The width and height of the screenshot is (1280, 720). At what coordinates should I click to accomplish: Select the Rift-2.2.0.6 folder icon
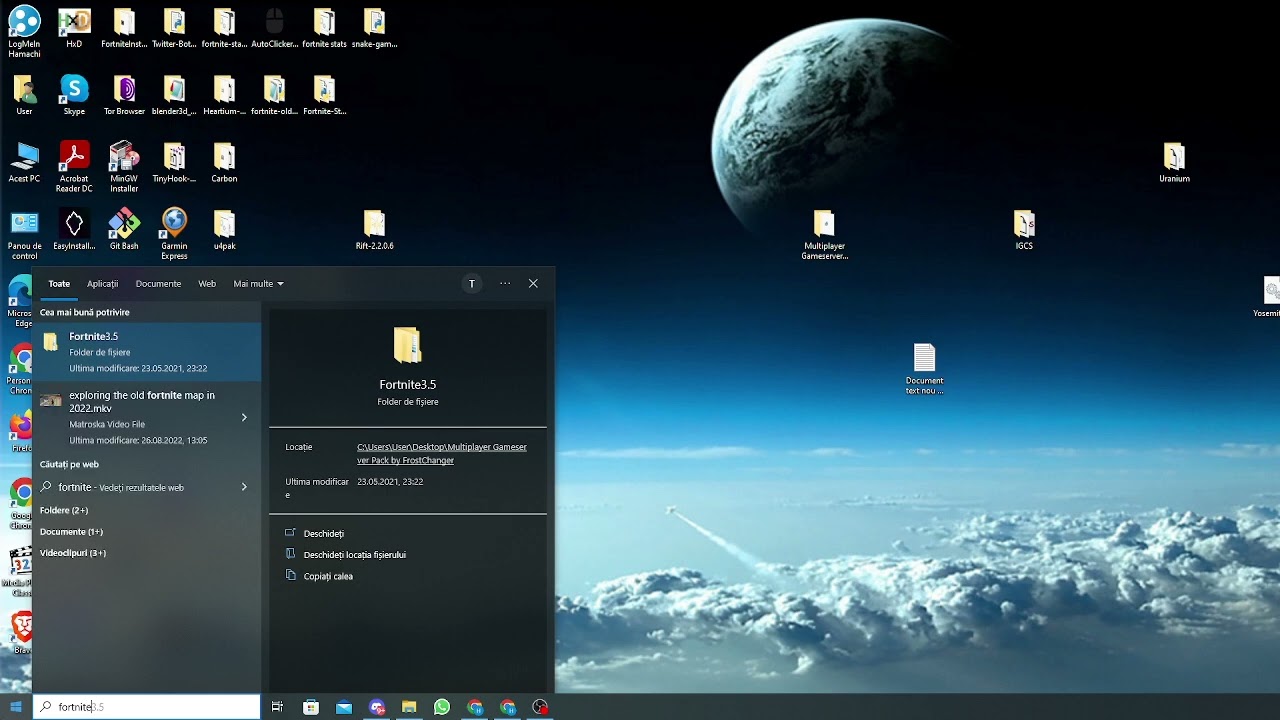point(374,229)
